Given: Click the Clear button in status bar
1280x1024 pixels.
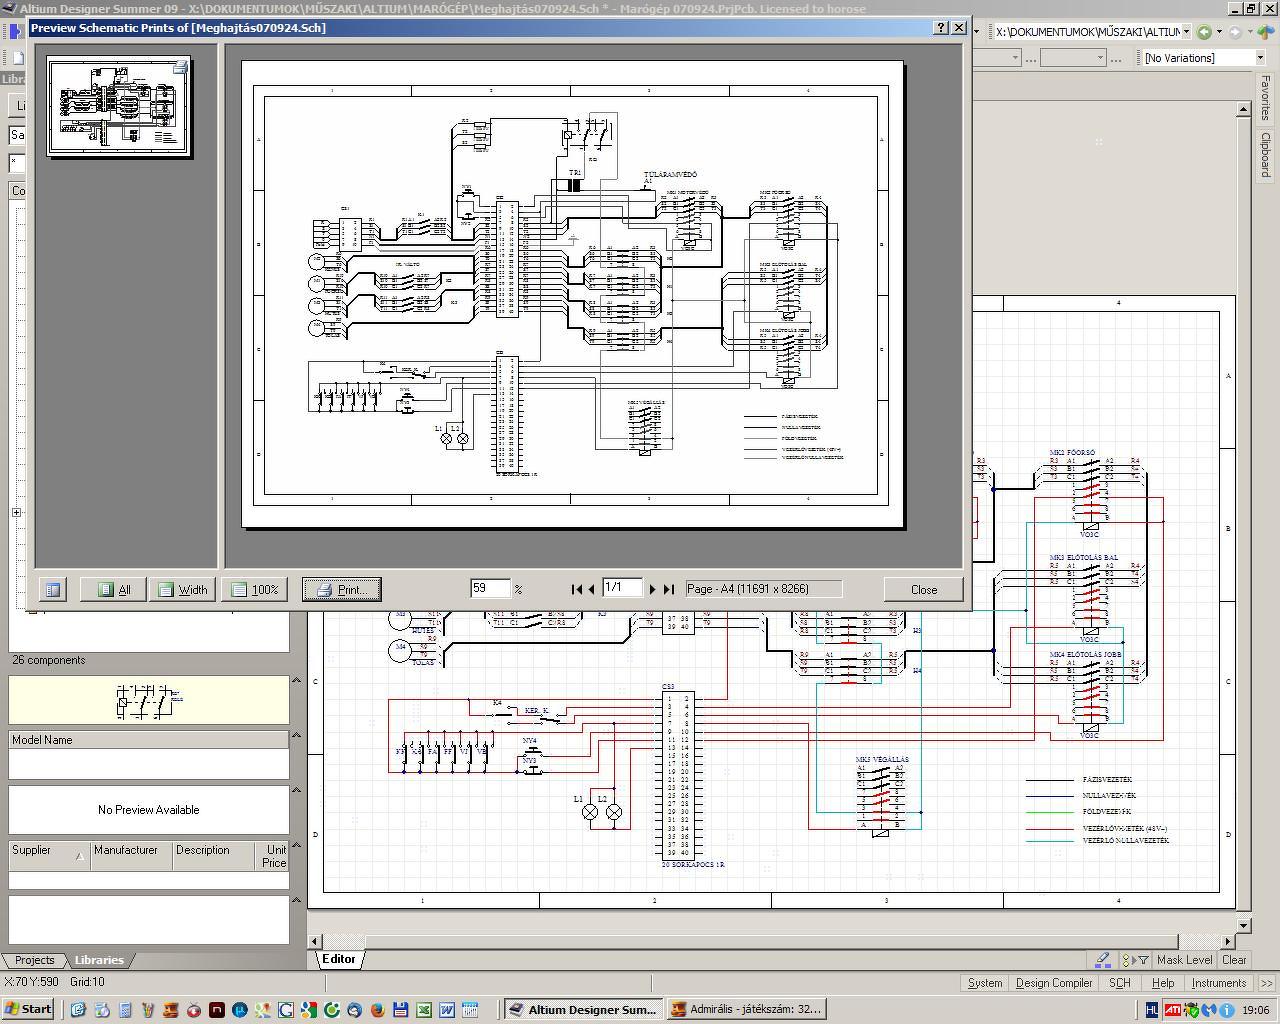Looking at the screenshot, I should click(1234, 960).
